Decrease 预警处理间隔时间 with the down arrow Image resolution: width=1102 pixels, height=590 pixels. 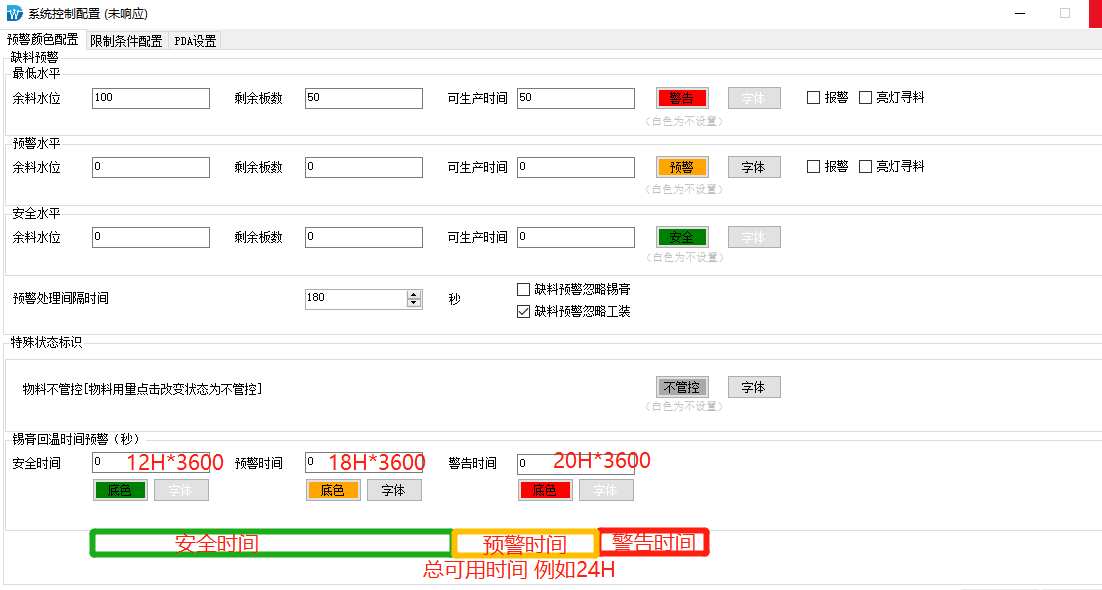414,302
